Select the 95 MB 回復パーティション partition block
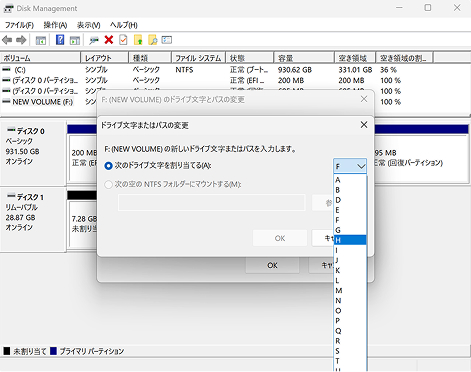 [x=421, y=158]
